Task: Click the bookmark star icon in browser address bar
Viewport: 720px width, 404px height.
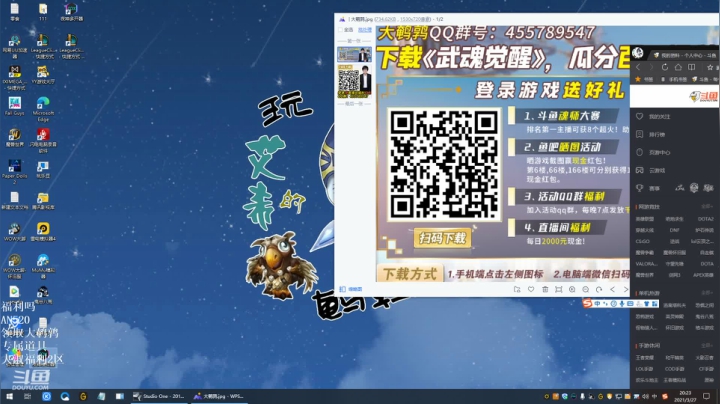Action: pyautogui.click(x=710, y=67)
